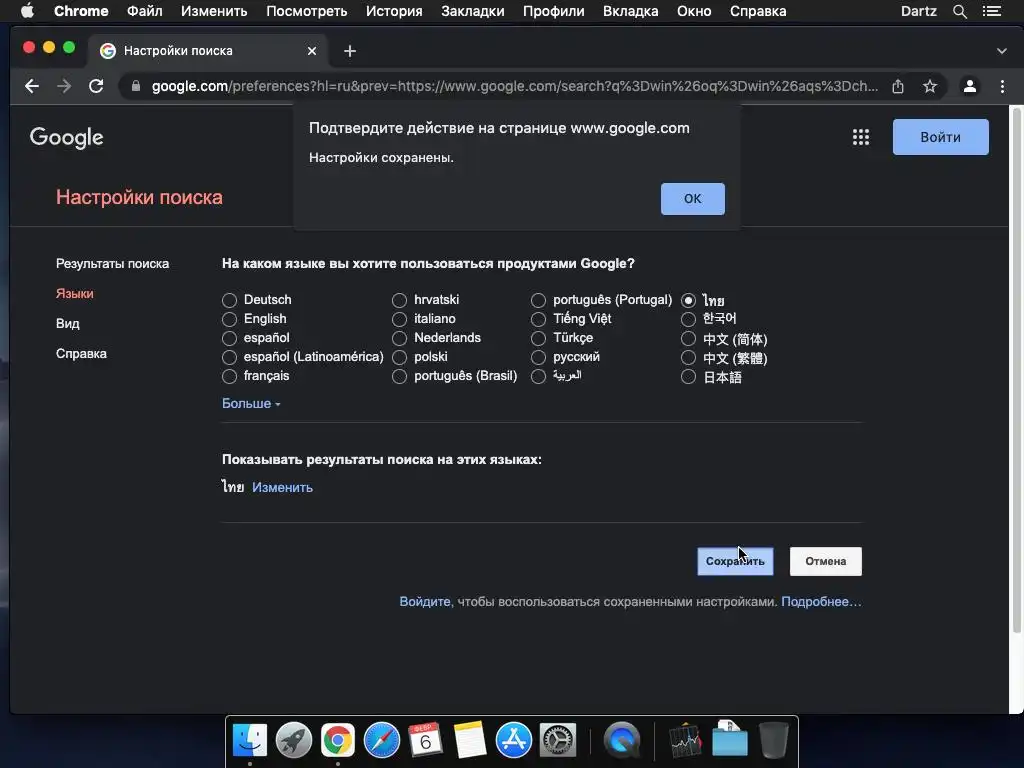Select the Nederlands radio button
Image resolution: width=1024 pixels, height=768 pixels.
399,338
